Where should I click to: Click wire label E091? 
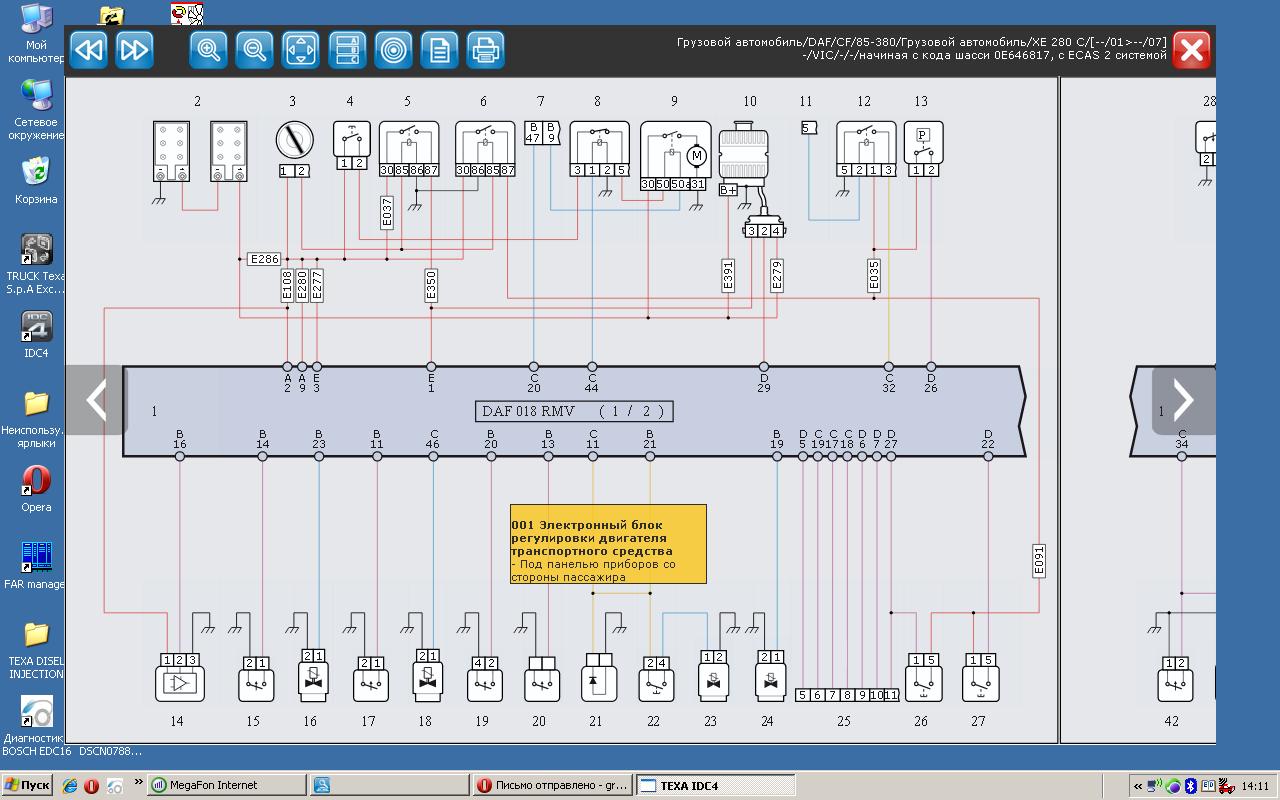pyautogui.click(x=1039, y=561)
